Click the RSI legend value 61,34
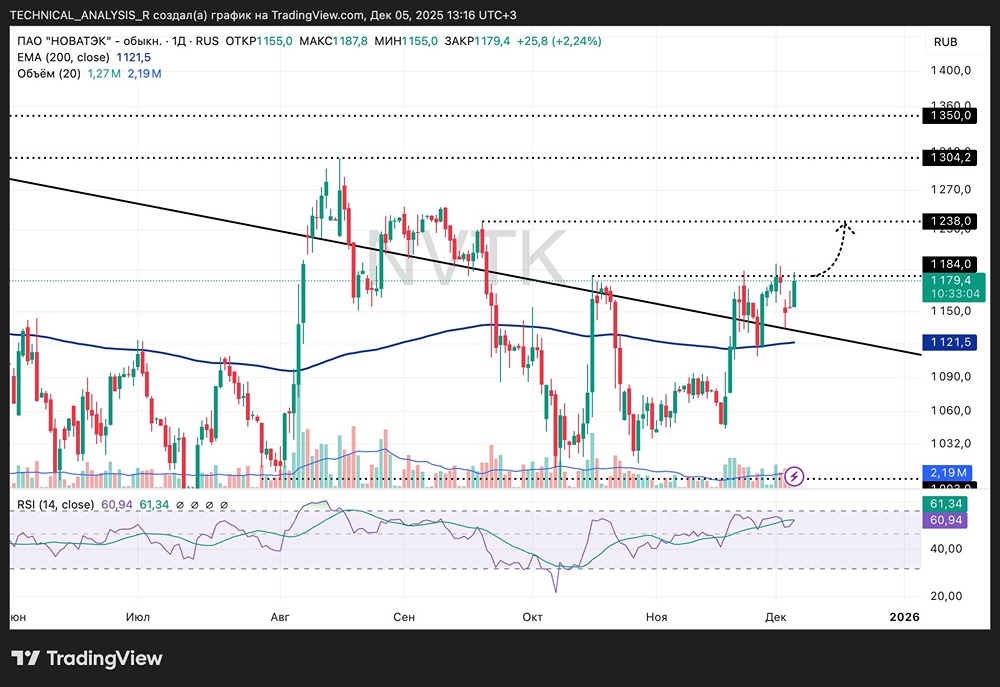This screenshot has height=687, width=1000. 154,505
